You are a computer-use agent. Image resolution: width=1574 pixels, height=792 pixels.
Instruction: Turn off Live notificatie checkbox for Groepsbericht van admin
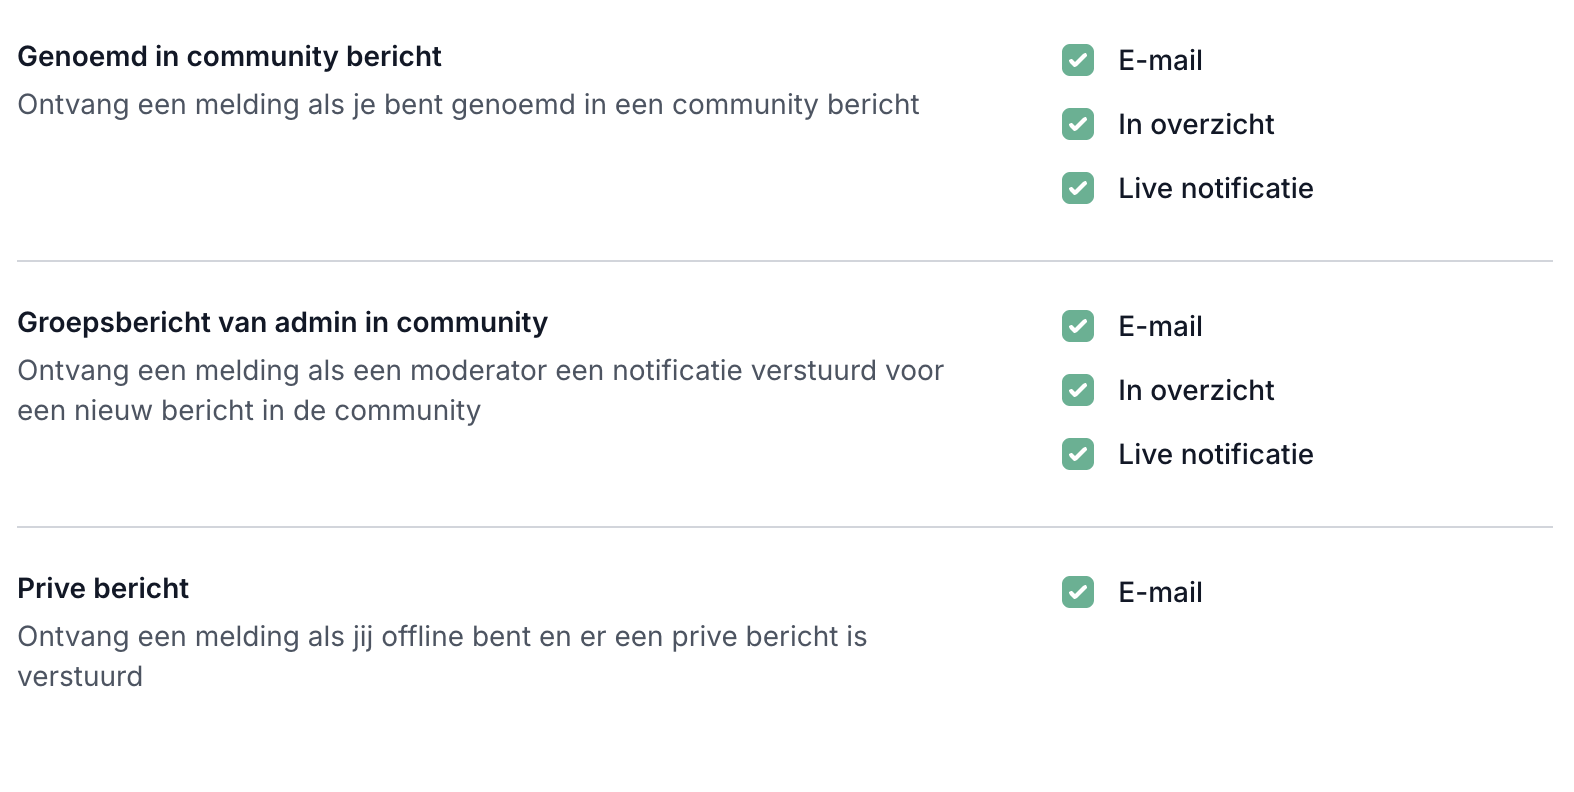click(x=1077, y=454)
